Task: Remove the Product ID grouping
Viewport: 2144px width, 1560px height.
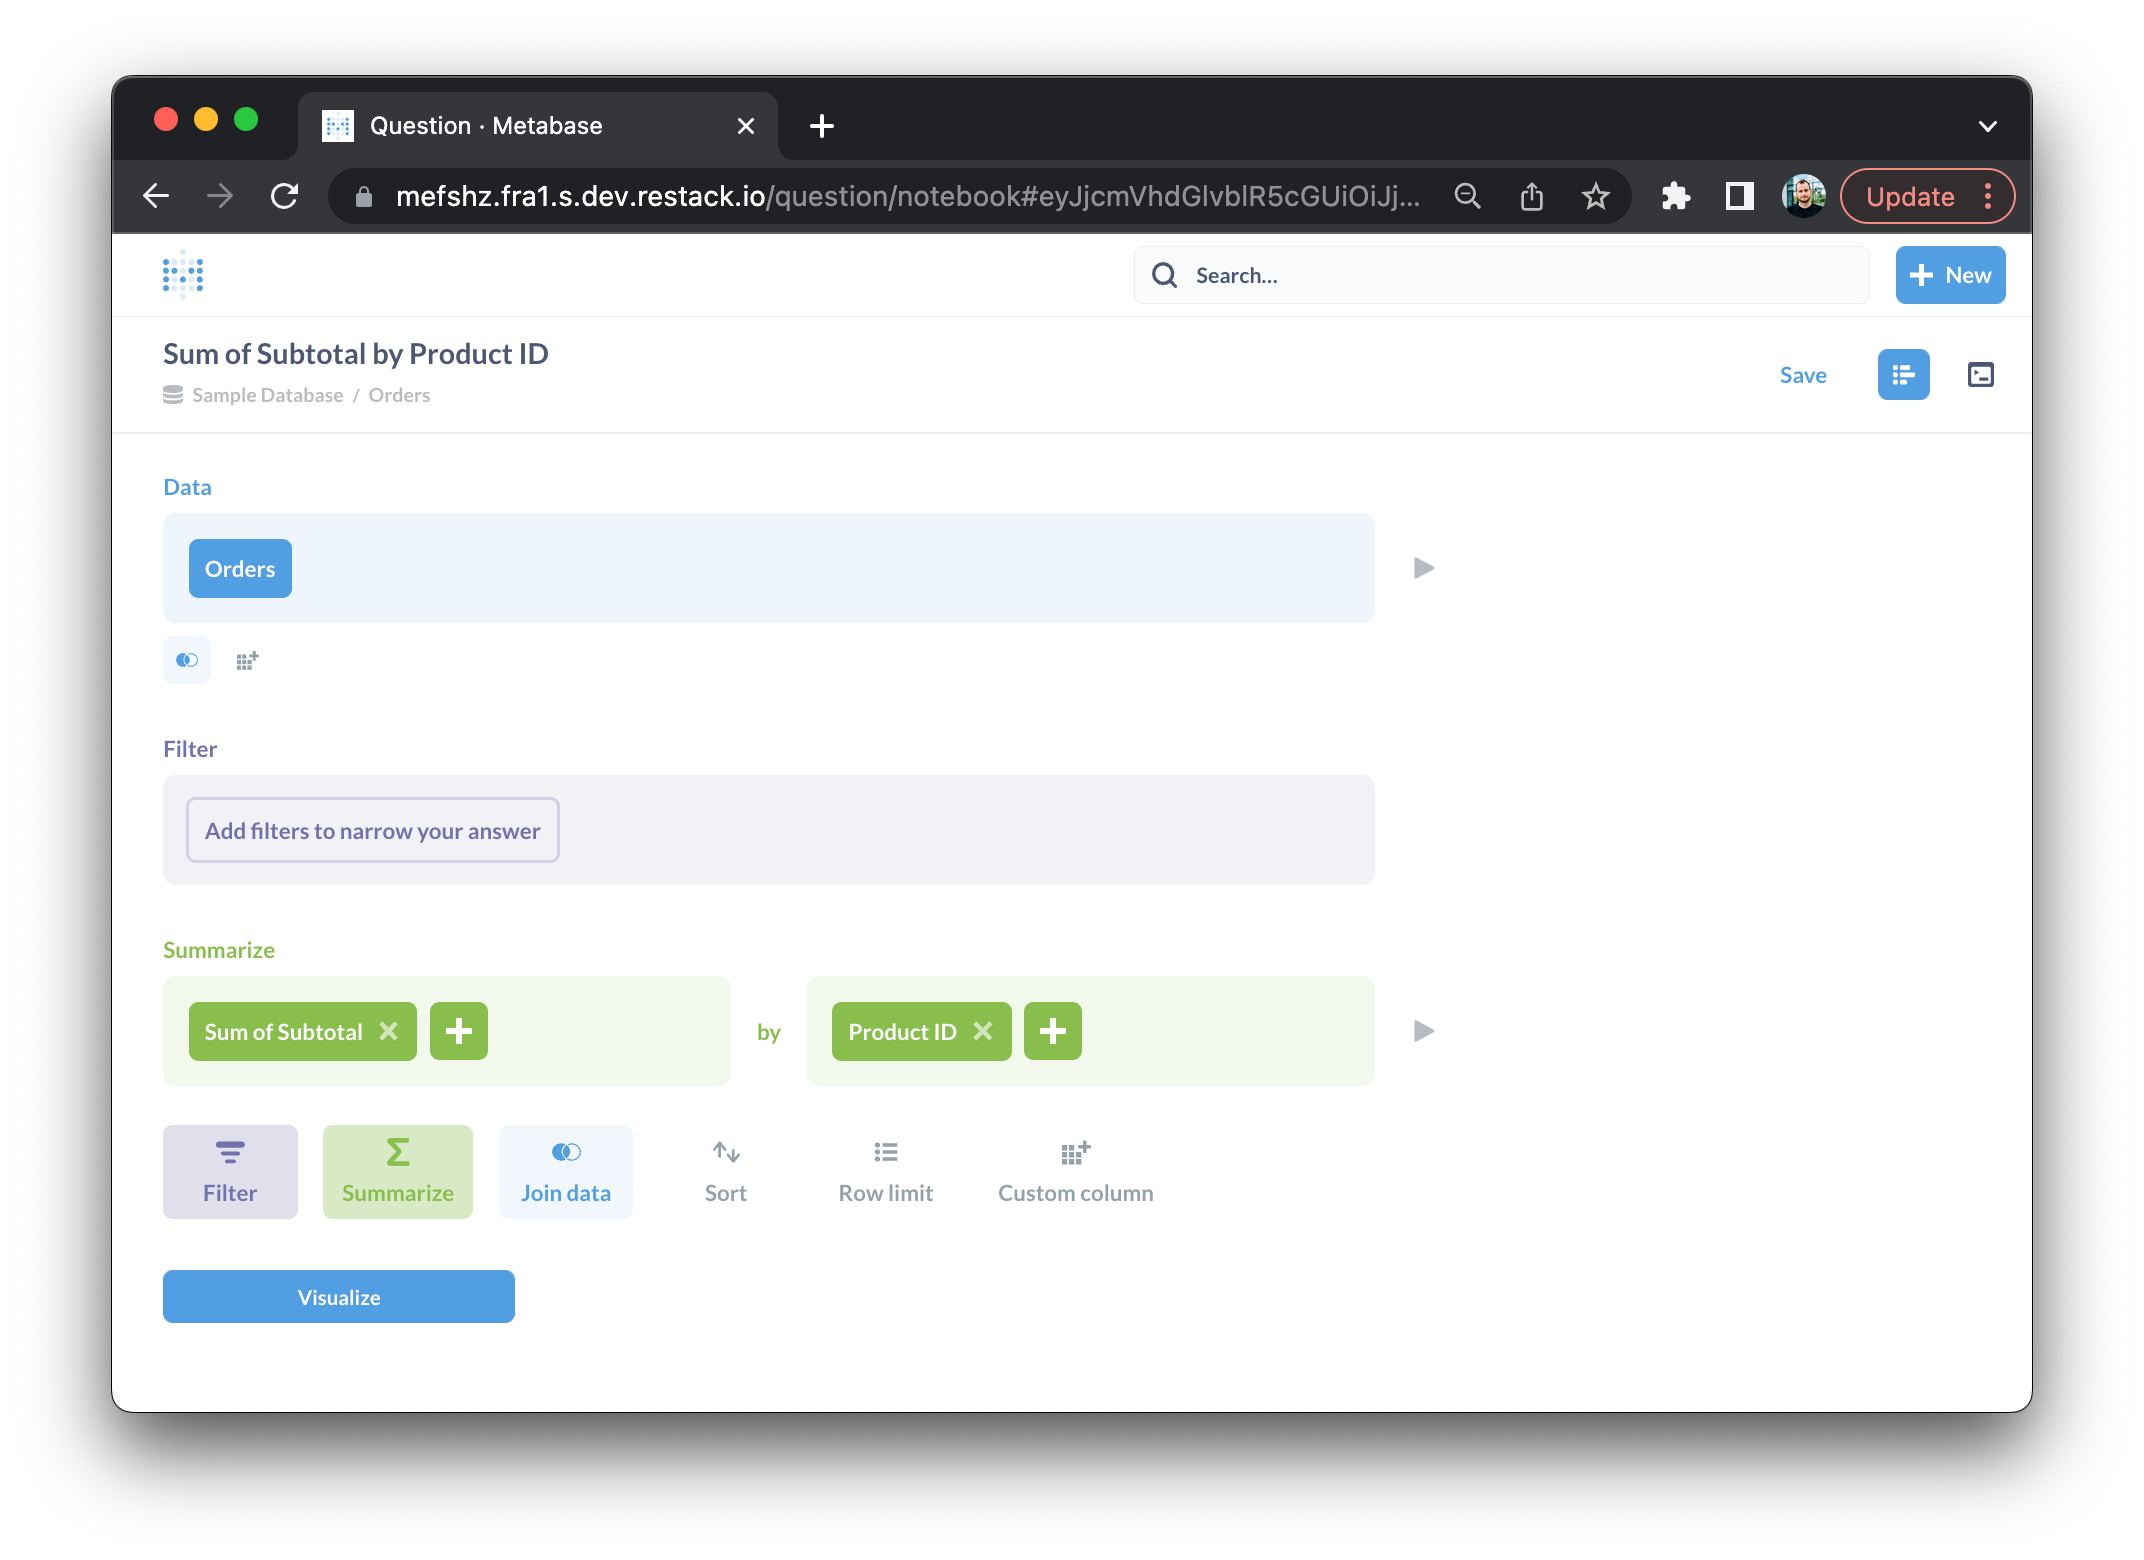Action: click(x=983, y=1031)
